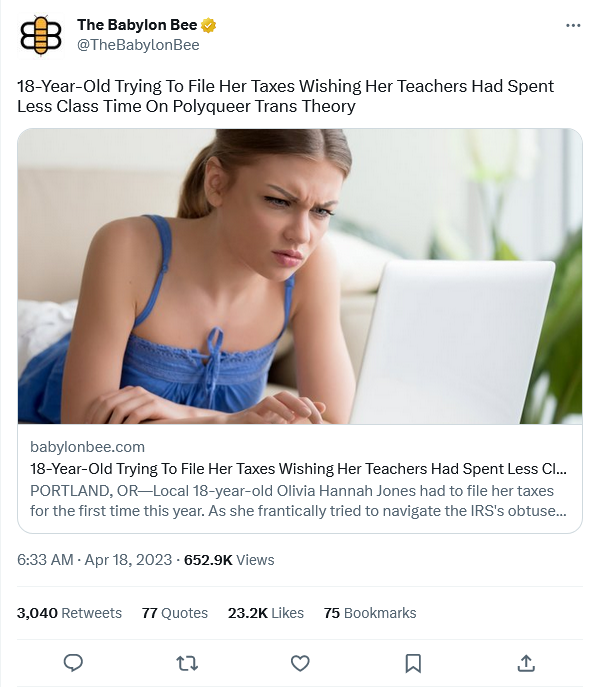Open the article preview photo of woman
This screenshot has width=598, height=687.
click(300, 276)
